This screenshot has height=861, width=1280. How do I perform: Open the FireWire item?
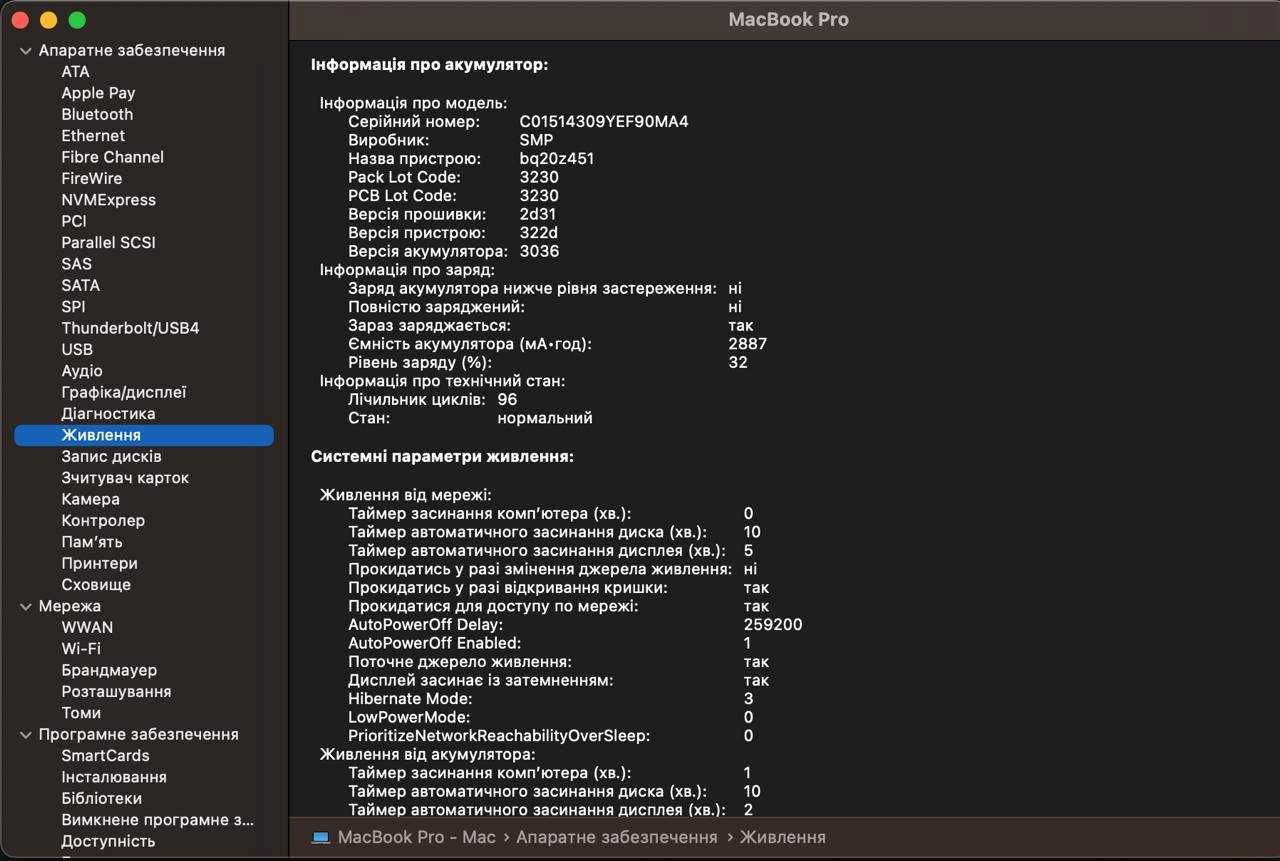[91, 178]
